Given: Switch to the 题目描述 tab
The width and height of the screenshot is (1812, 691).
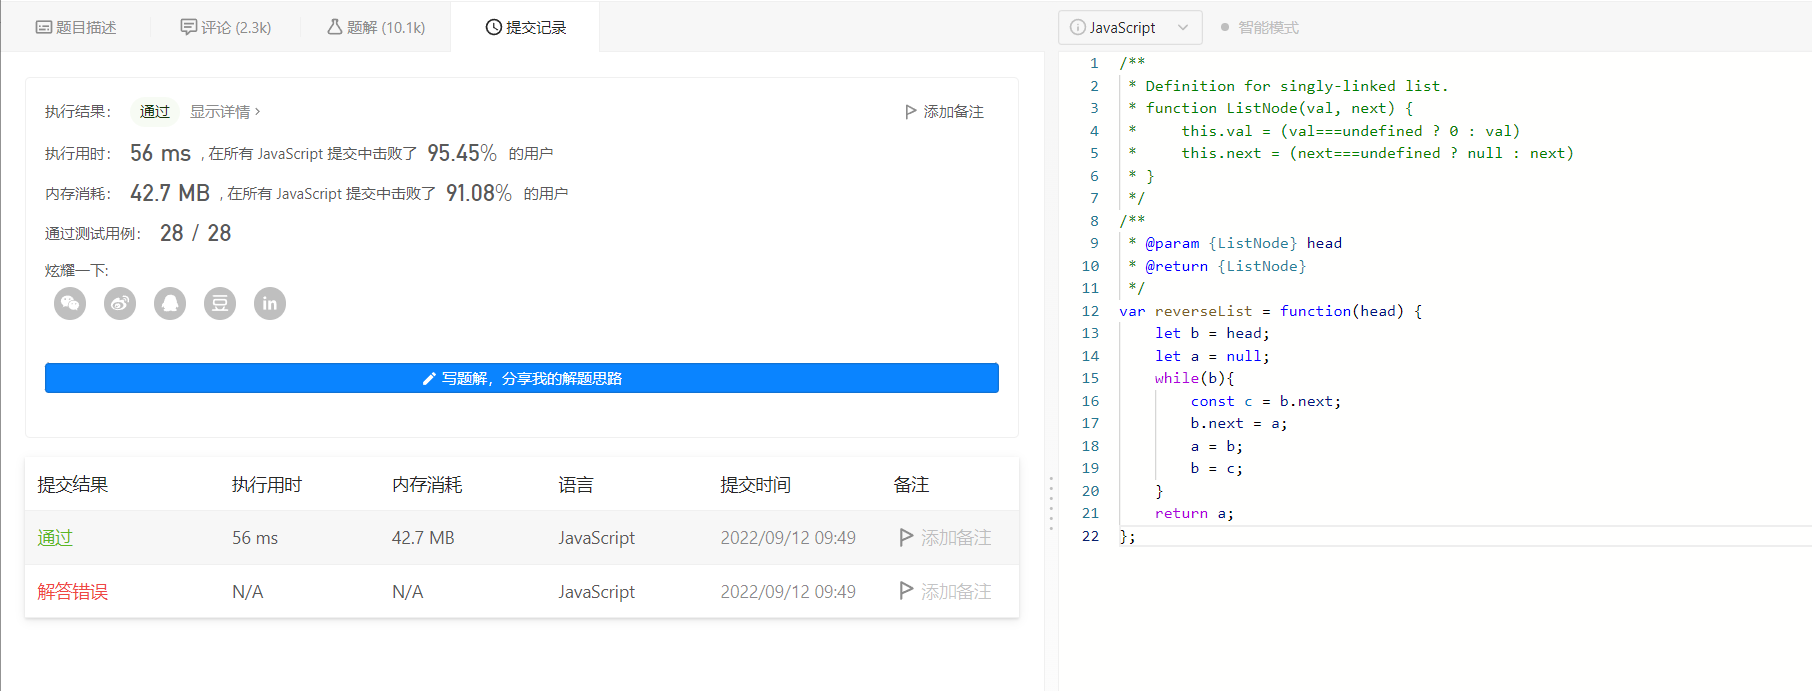Looking at the screenshot, I should point(76,28).
